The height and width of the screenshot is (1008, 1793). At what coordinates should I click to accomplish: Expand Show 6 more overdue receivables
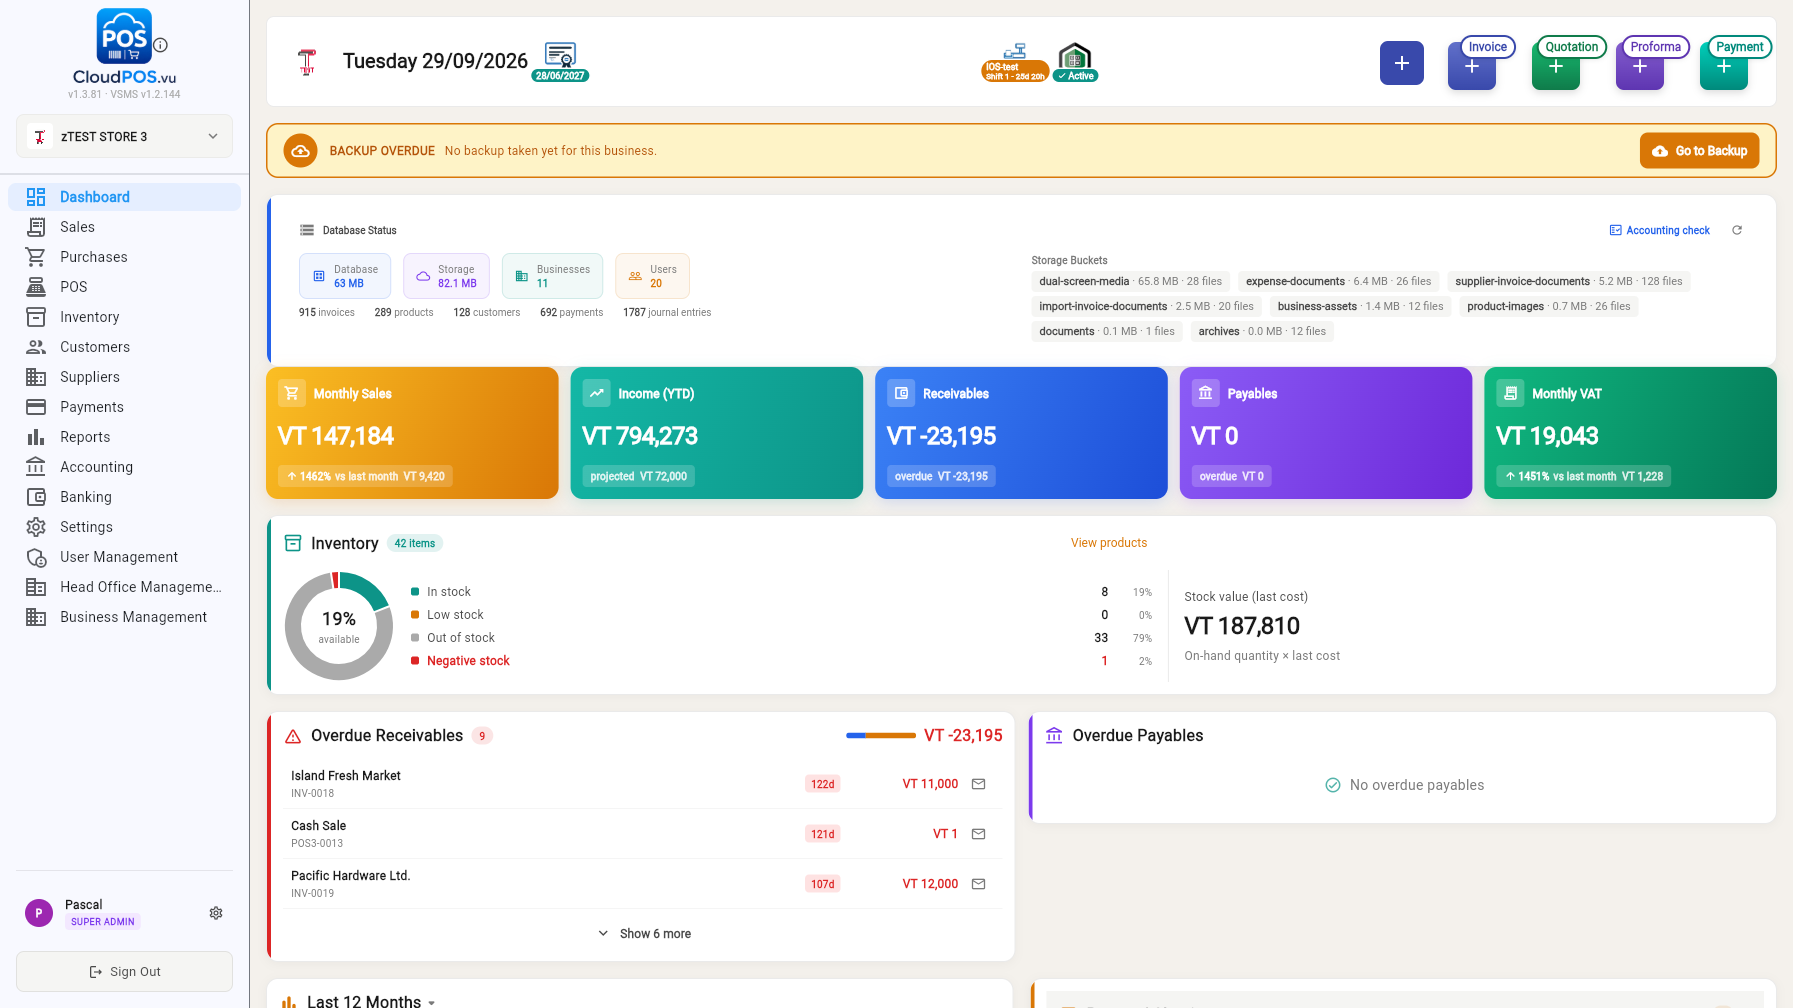(645, 934)
